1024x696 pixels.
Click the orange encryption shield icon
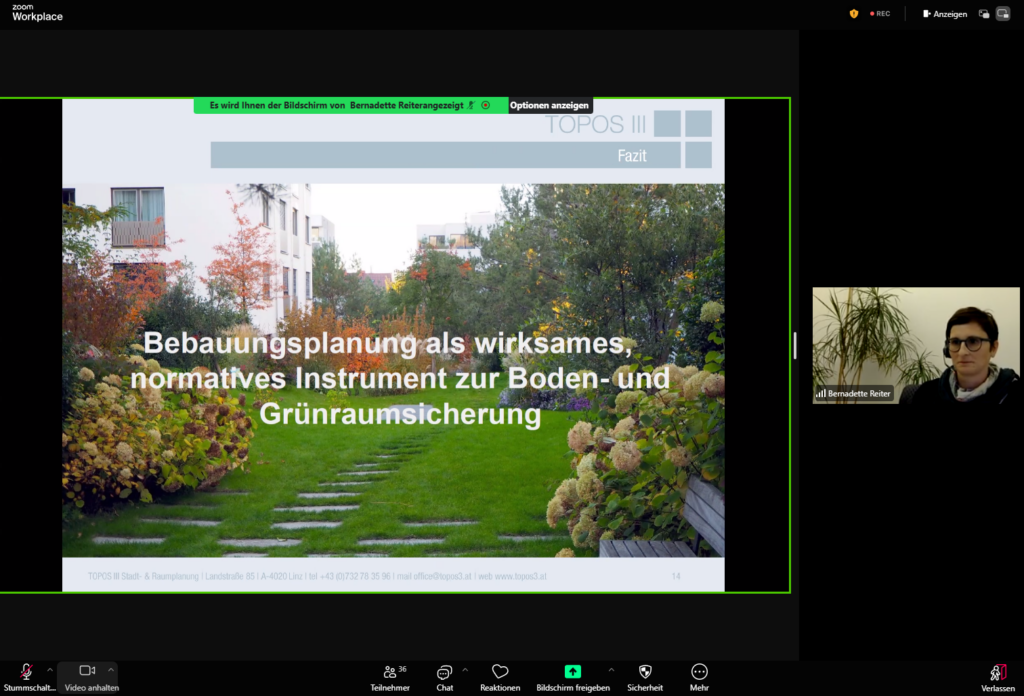pyautogui.click(x=853, y=14)
